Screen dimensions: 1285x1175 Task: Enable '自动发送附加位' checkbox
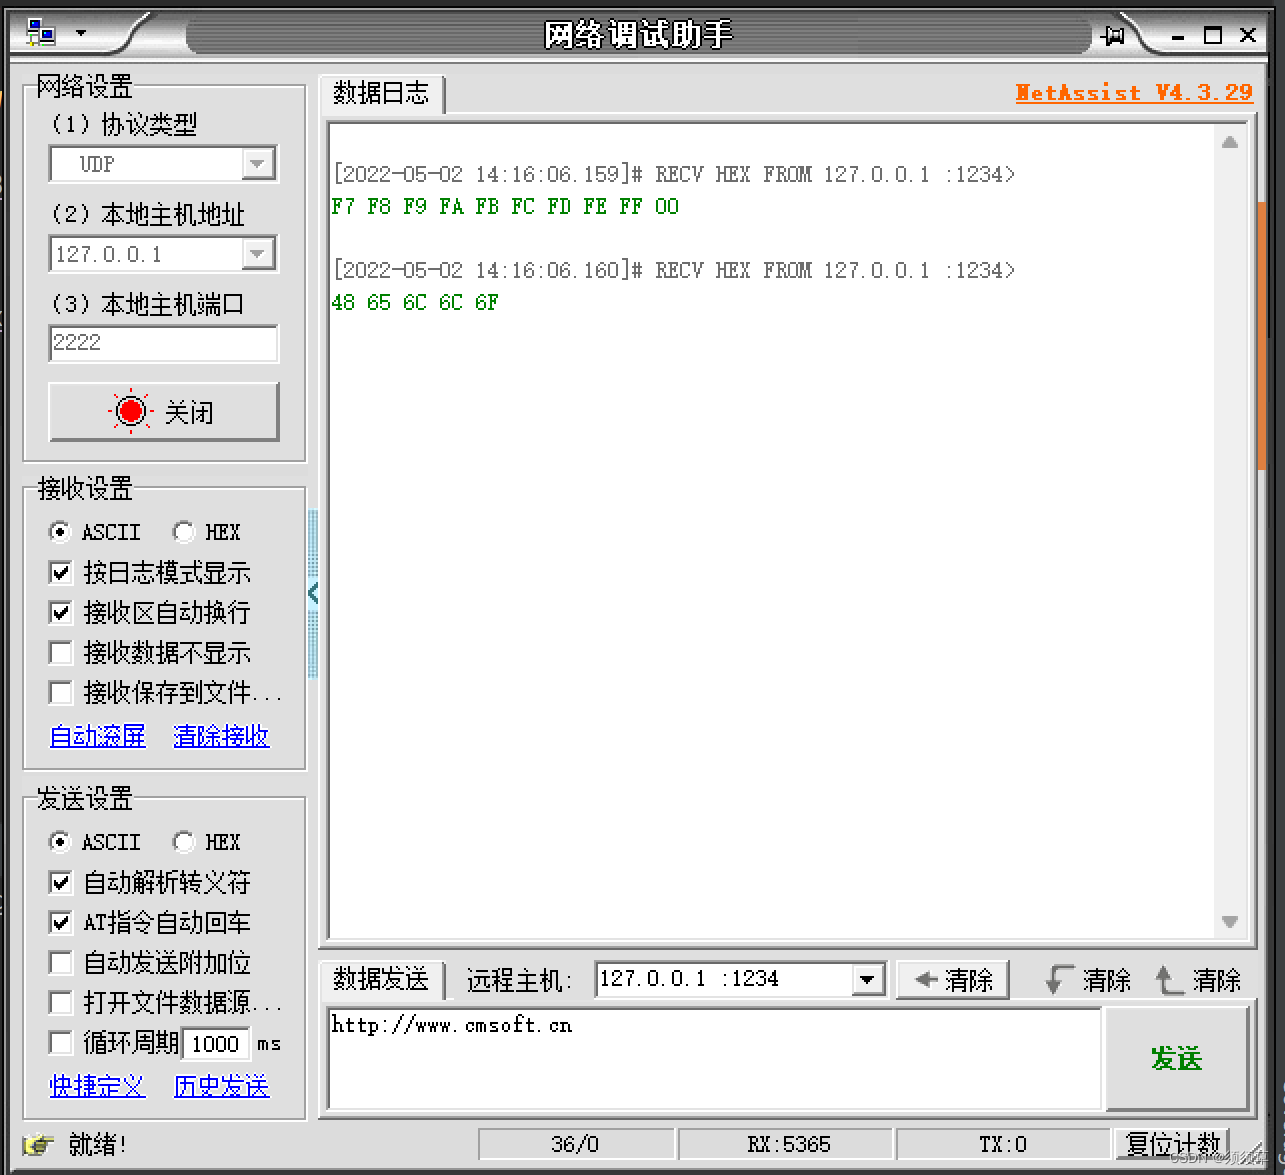pyautogui.click(x=61, y=963)
